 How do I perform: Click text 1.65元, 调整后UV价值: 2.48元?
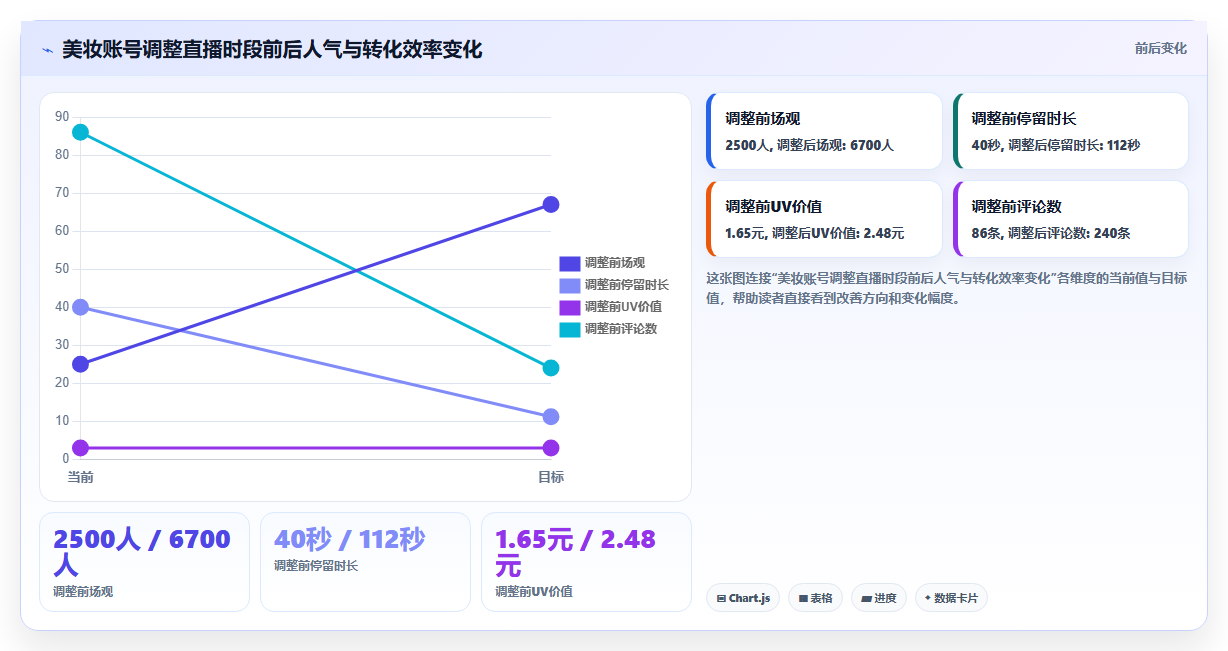click(814, 233)
